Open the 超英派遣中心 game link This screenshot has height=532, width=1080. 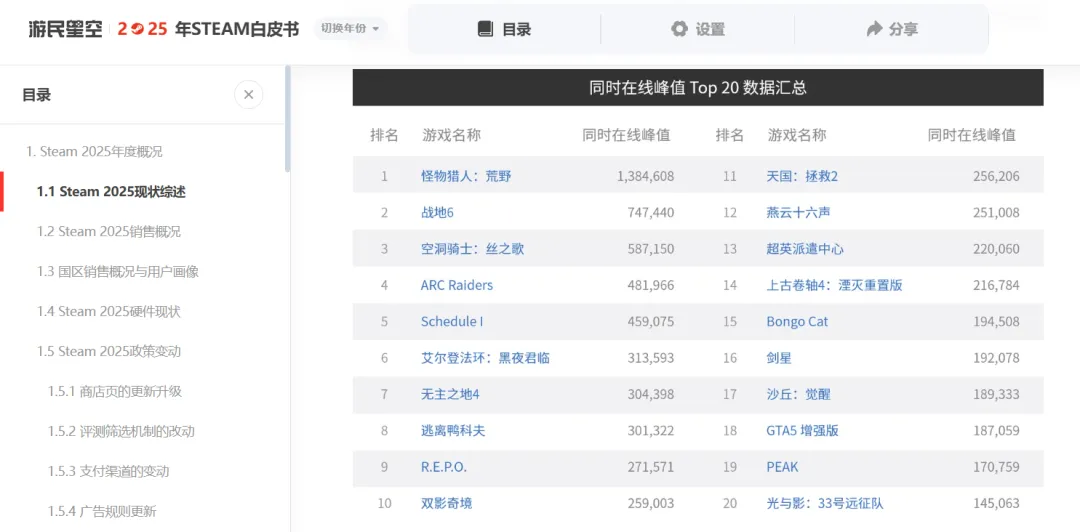coord(804,249)
